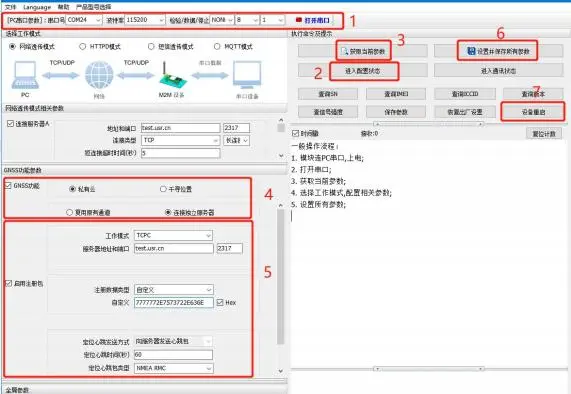Screen dimensions: 571x394
Task: Select the 网络透传模式 radio button
Action: pos(13,47)
